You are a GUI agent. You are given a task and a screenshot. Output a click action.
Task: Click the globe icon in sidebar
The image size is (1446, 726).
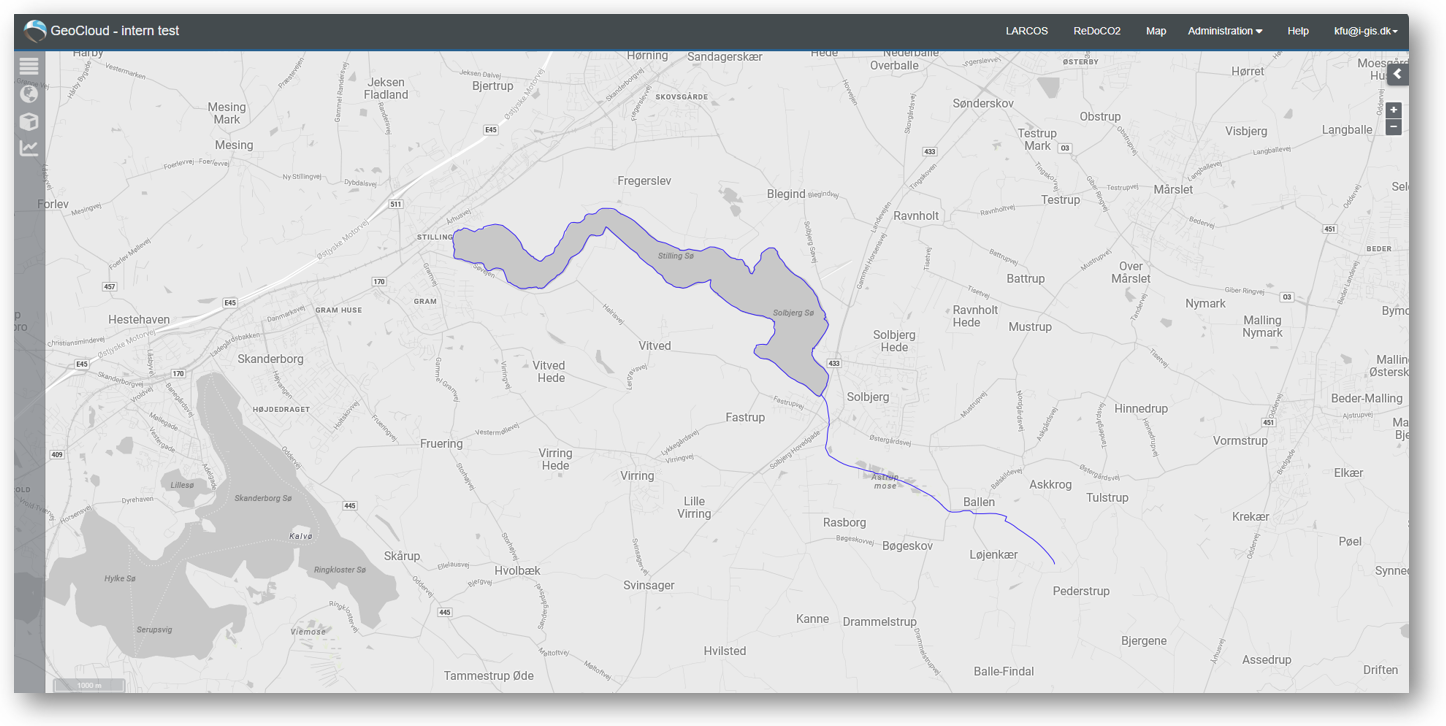click(x=29, y=94)
